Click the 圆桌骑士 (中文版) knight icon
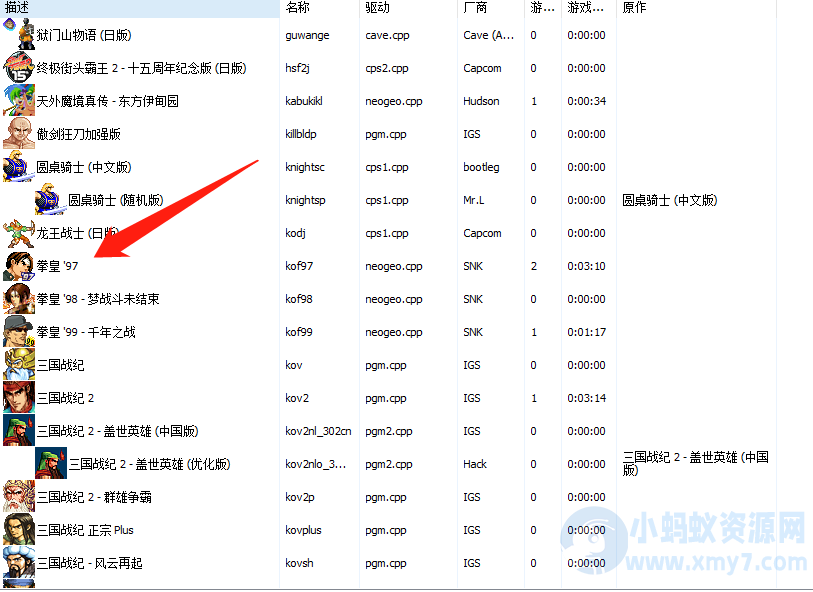Viewport: 813px width, 592px height. point(19,167)
